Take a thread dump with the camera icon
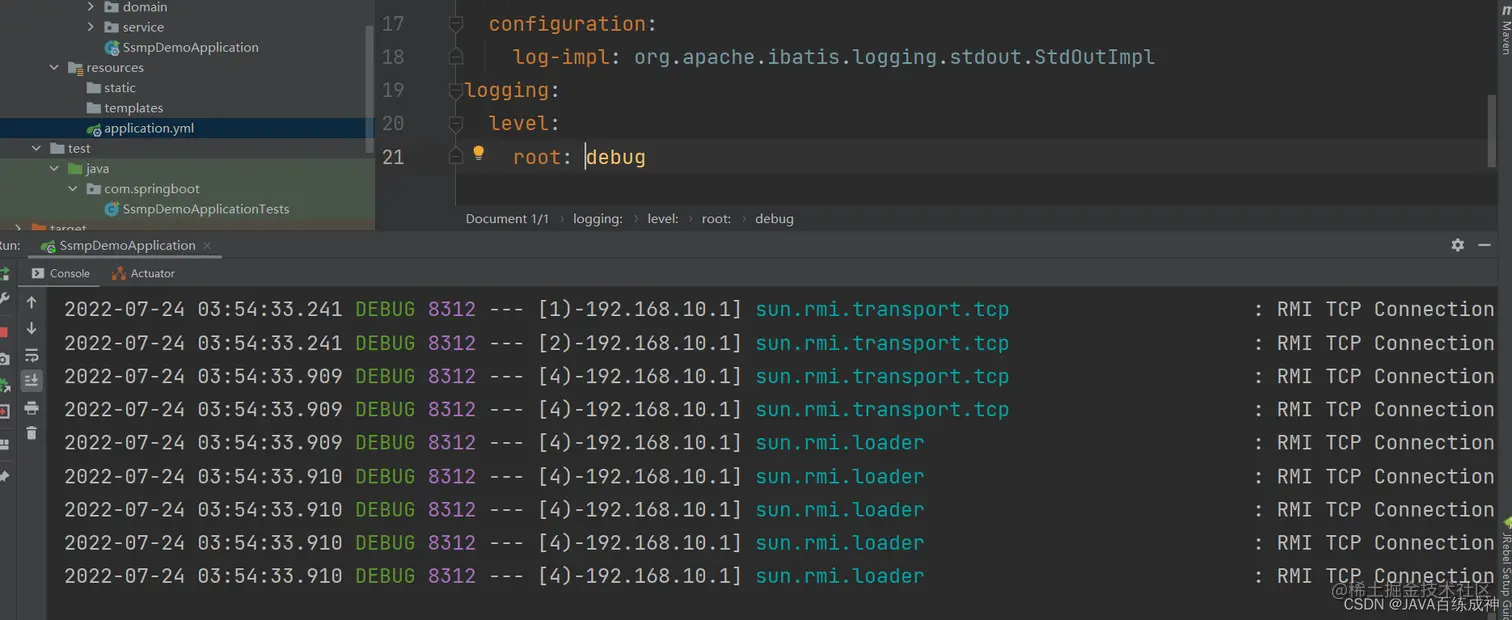Image resolution: width=1512 pixels, height=620 pixels. tap(4, 358)
